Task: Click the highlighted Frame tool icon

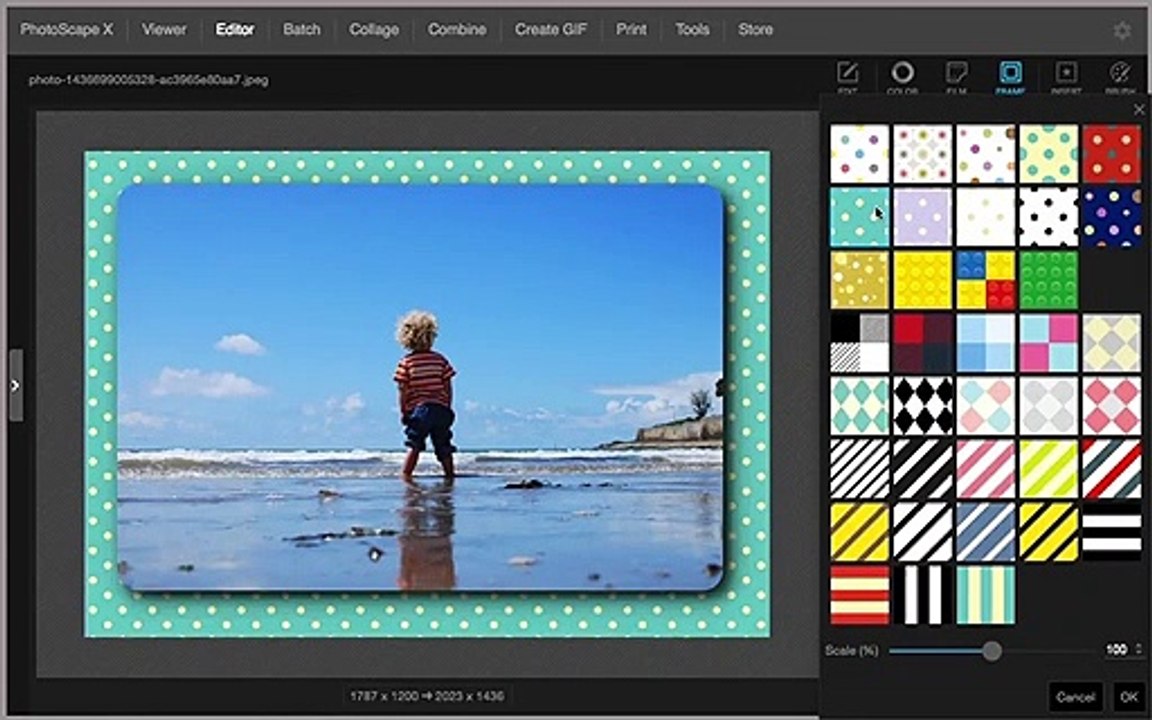Action: [x=1010, y=73]
